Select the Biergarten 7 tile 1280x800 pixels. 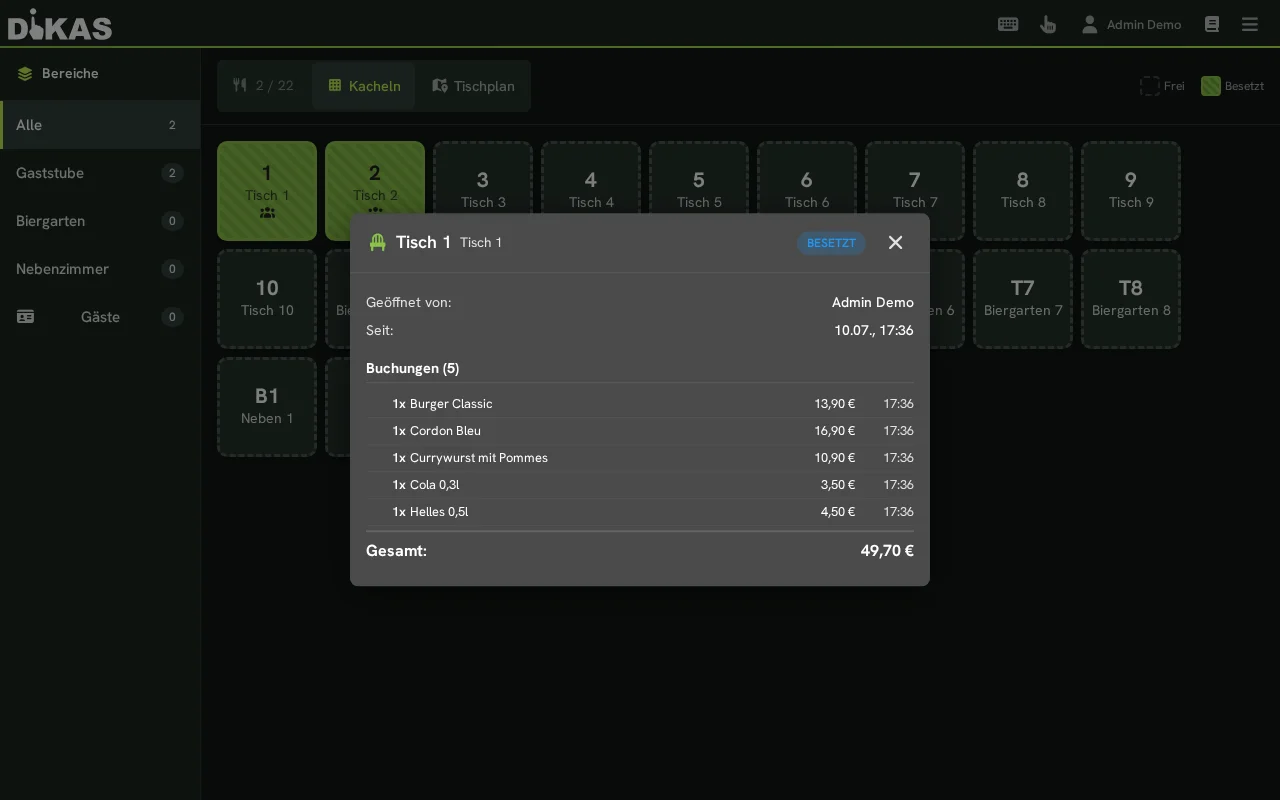[1023, 299]
